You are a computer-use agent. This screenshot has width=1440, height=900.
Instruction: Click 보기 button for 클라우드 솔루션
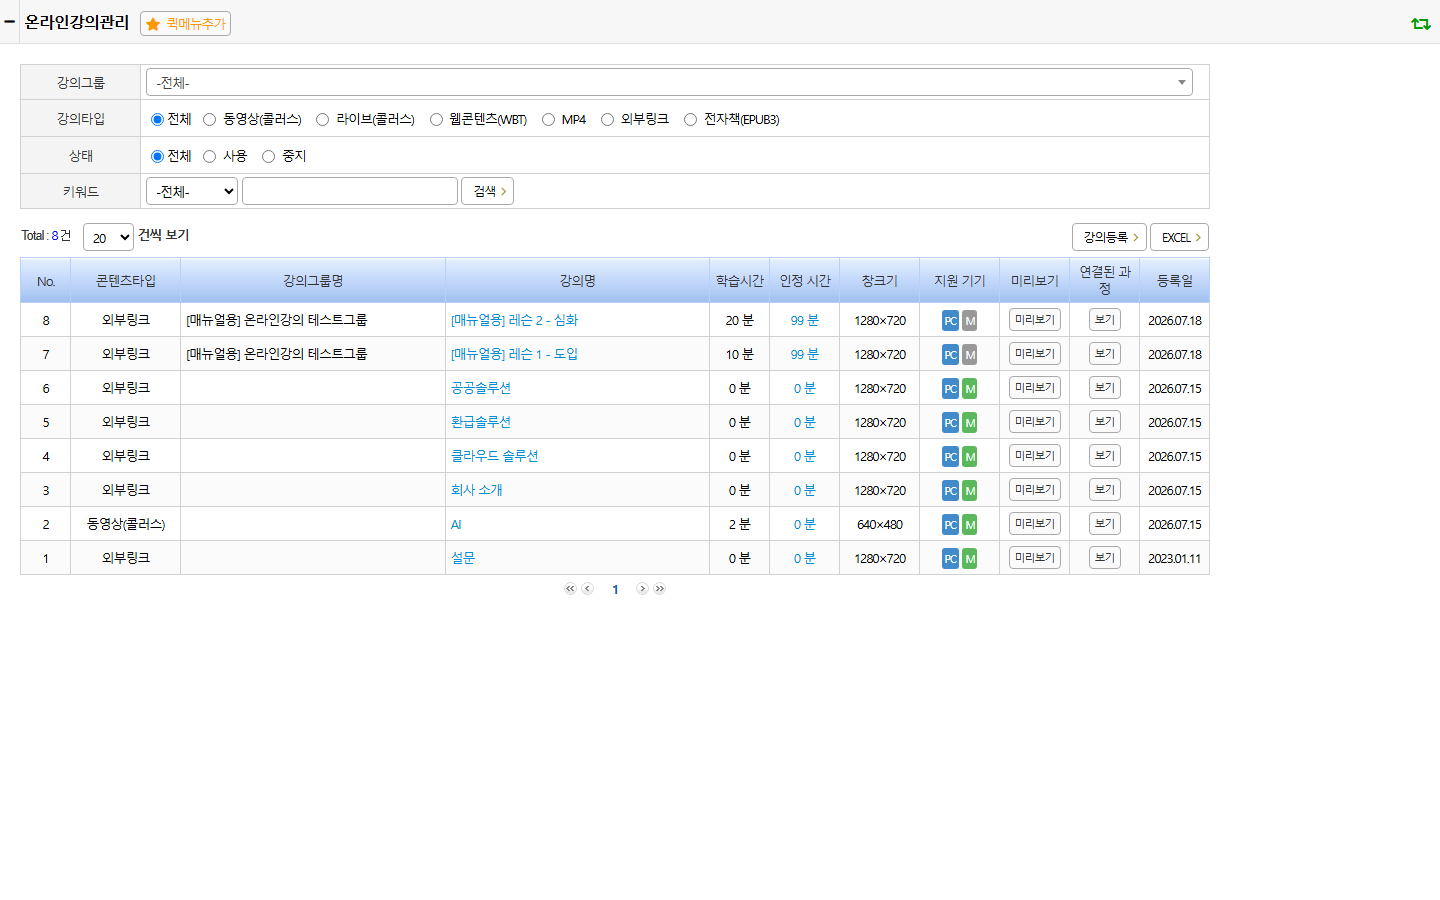(x=1104, y=456)
